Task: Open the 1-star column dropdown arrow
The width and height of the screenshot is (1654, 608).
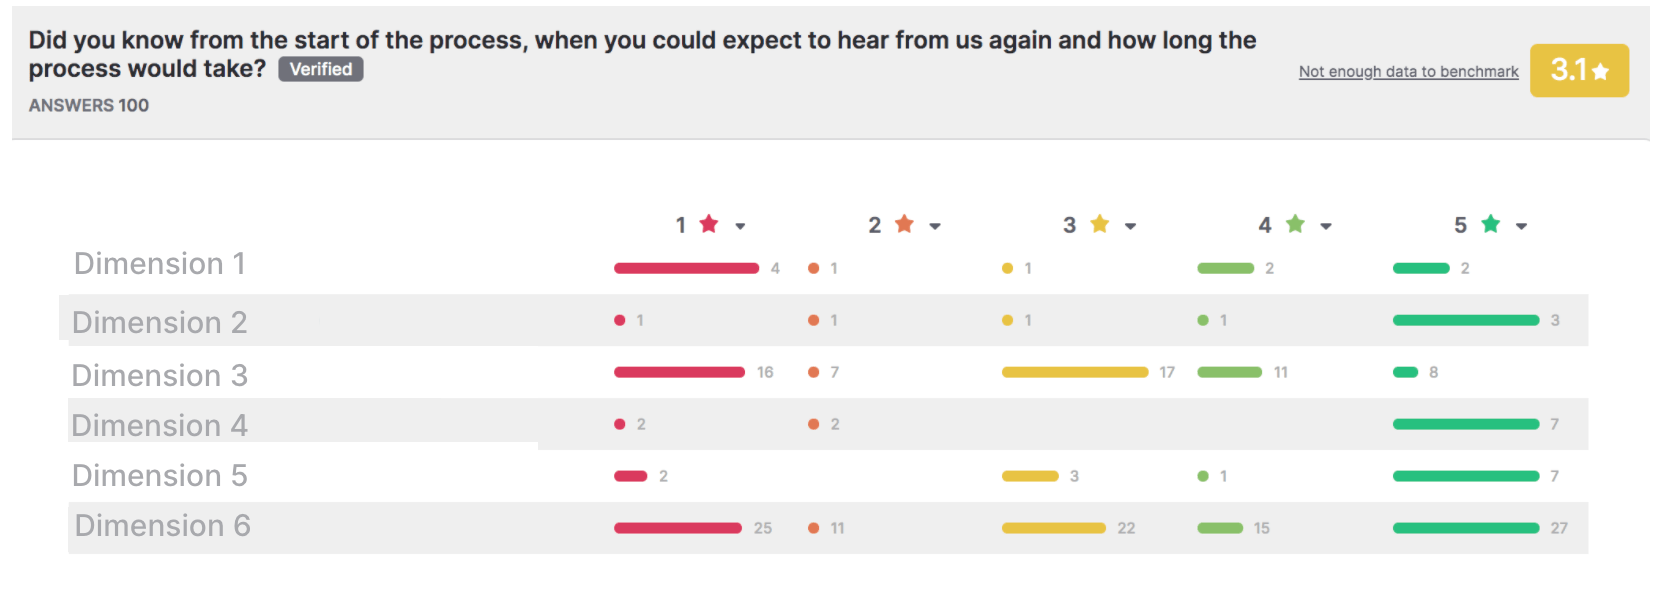Action: [x=740, y=226]
